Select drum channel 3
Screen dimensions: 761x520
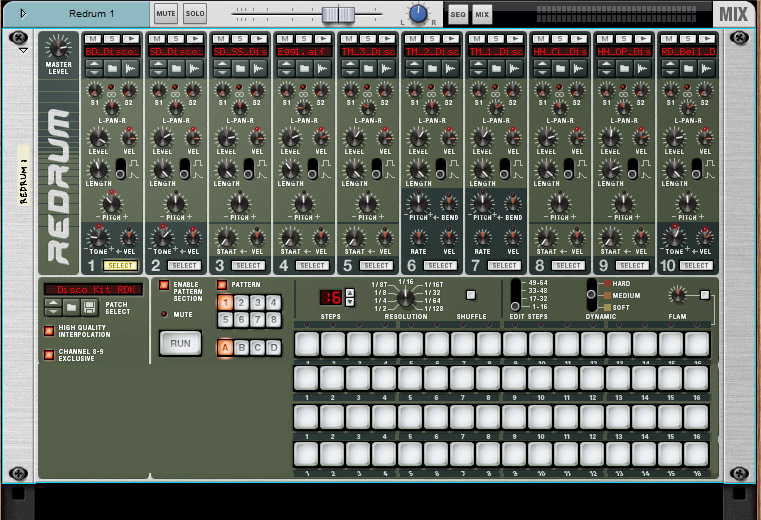tap(248, 266)
